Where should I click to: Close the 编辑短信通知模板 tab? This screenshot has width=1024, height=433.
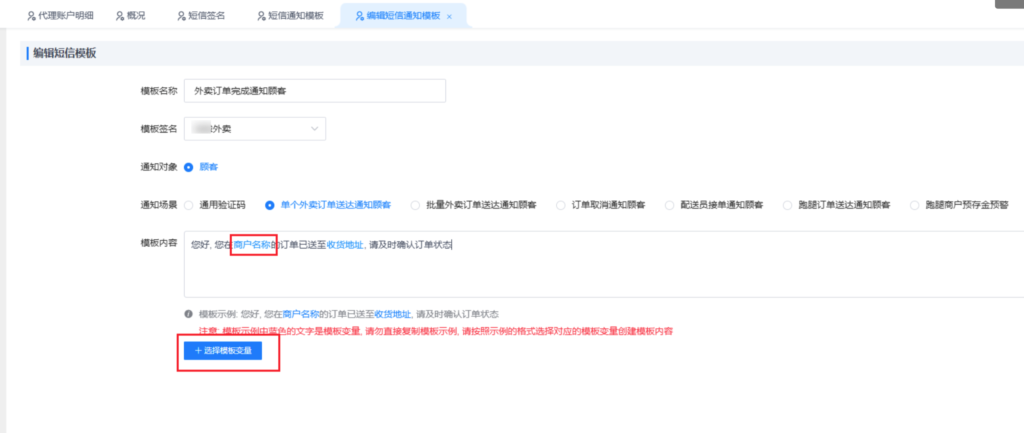[x=449, y=16]
